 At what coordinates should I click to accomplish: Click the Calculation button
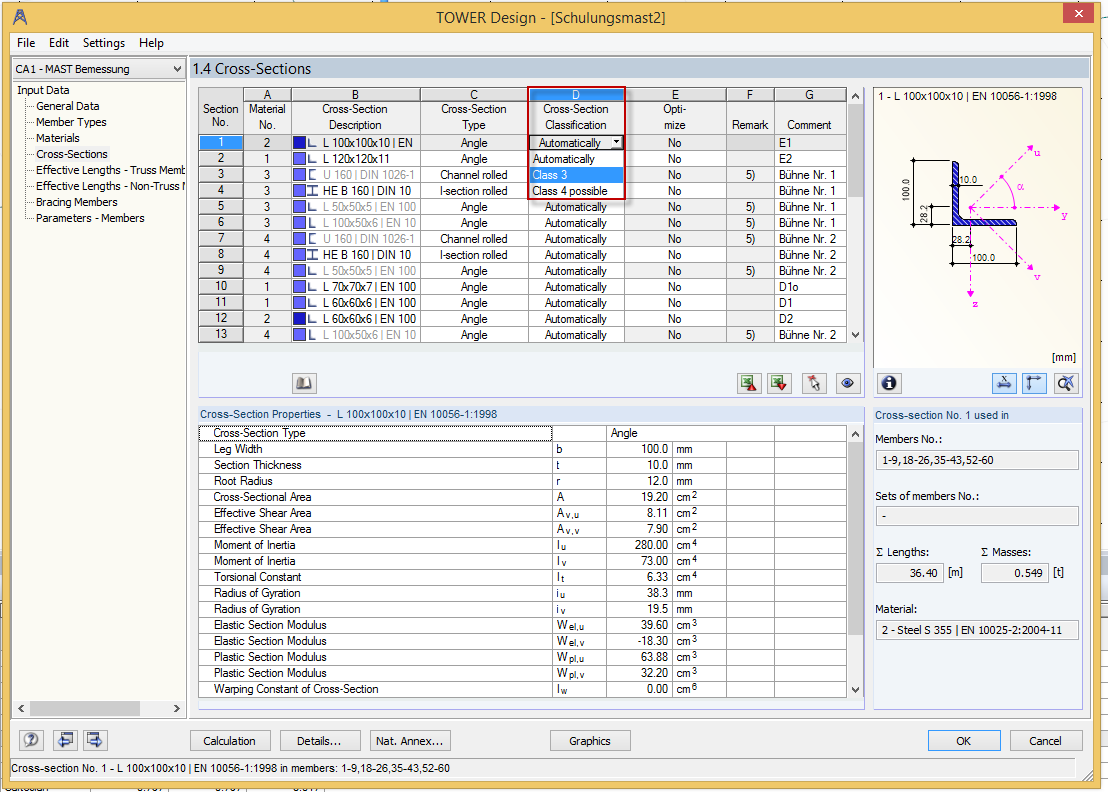click(x=229, y=741)
